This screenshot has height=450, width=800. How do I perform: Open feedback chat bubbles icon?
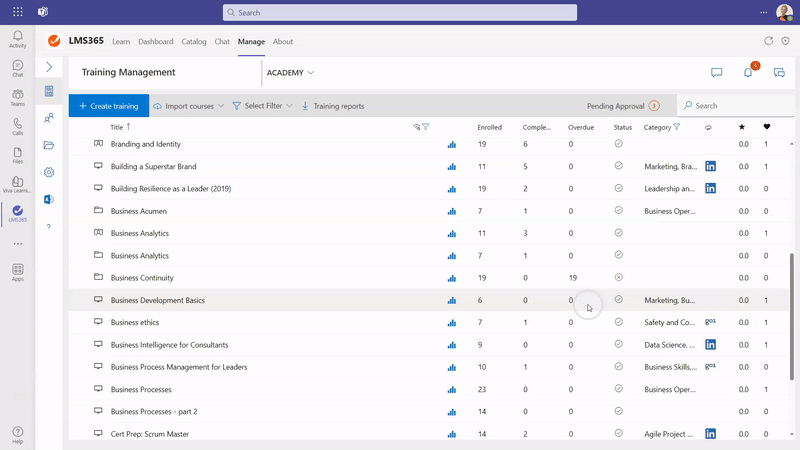[779, 72]
